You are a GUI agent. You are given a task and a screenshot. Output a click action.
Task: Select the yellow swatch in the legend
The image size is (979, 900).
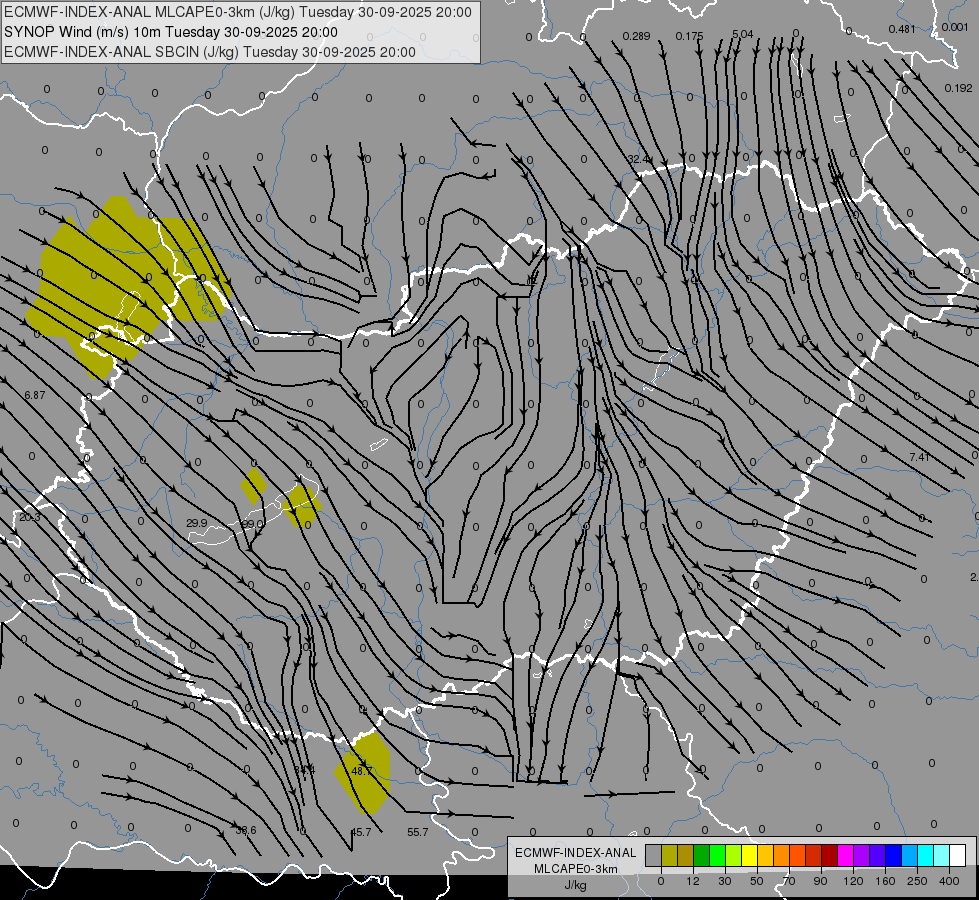(749, 855)
